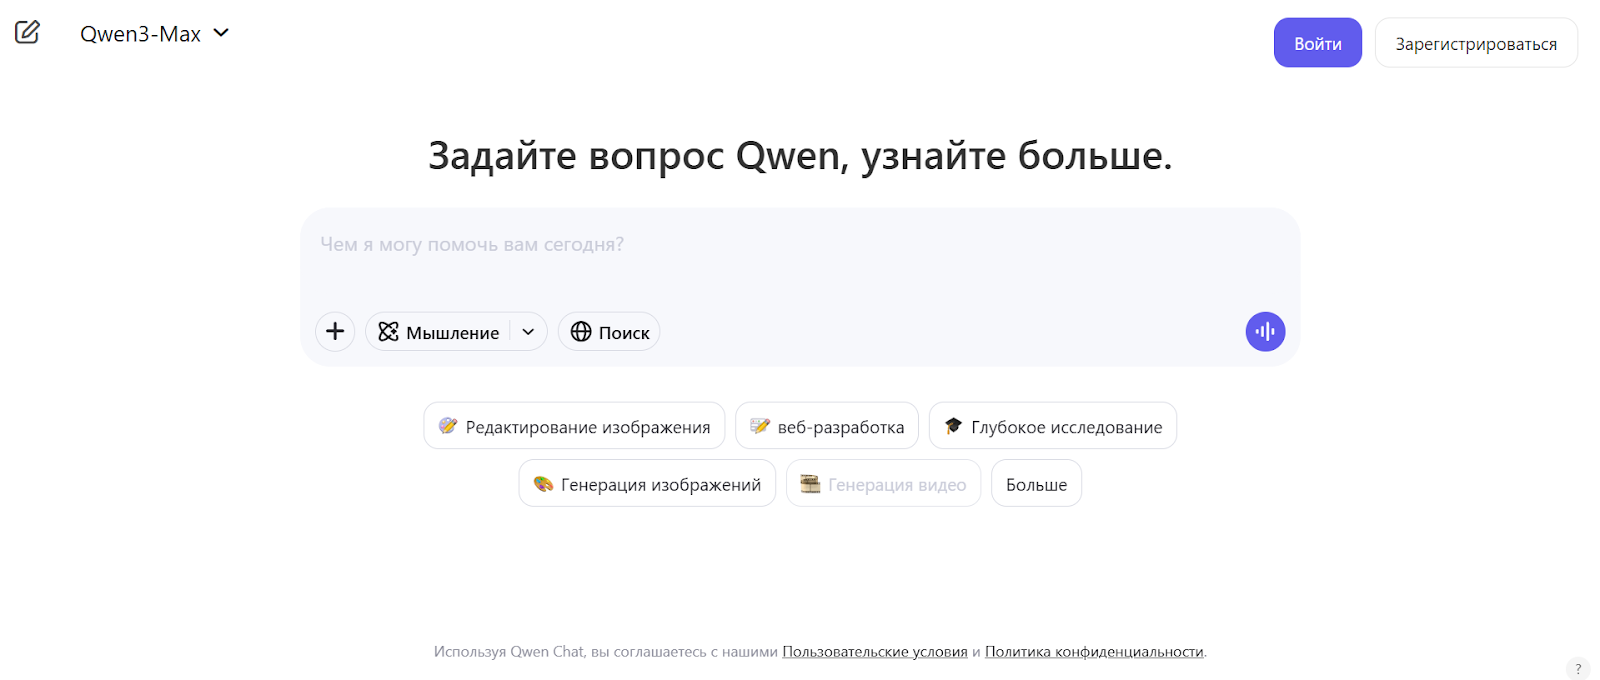
Task: Toggle the Мышление thinking mode
Action: [439, 332]
